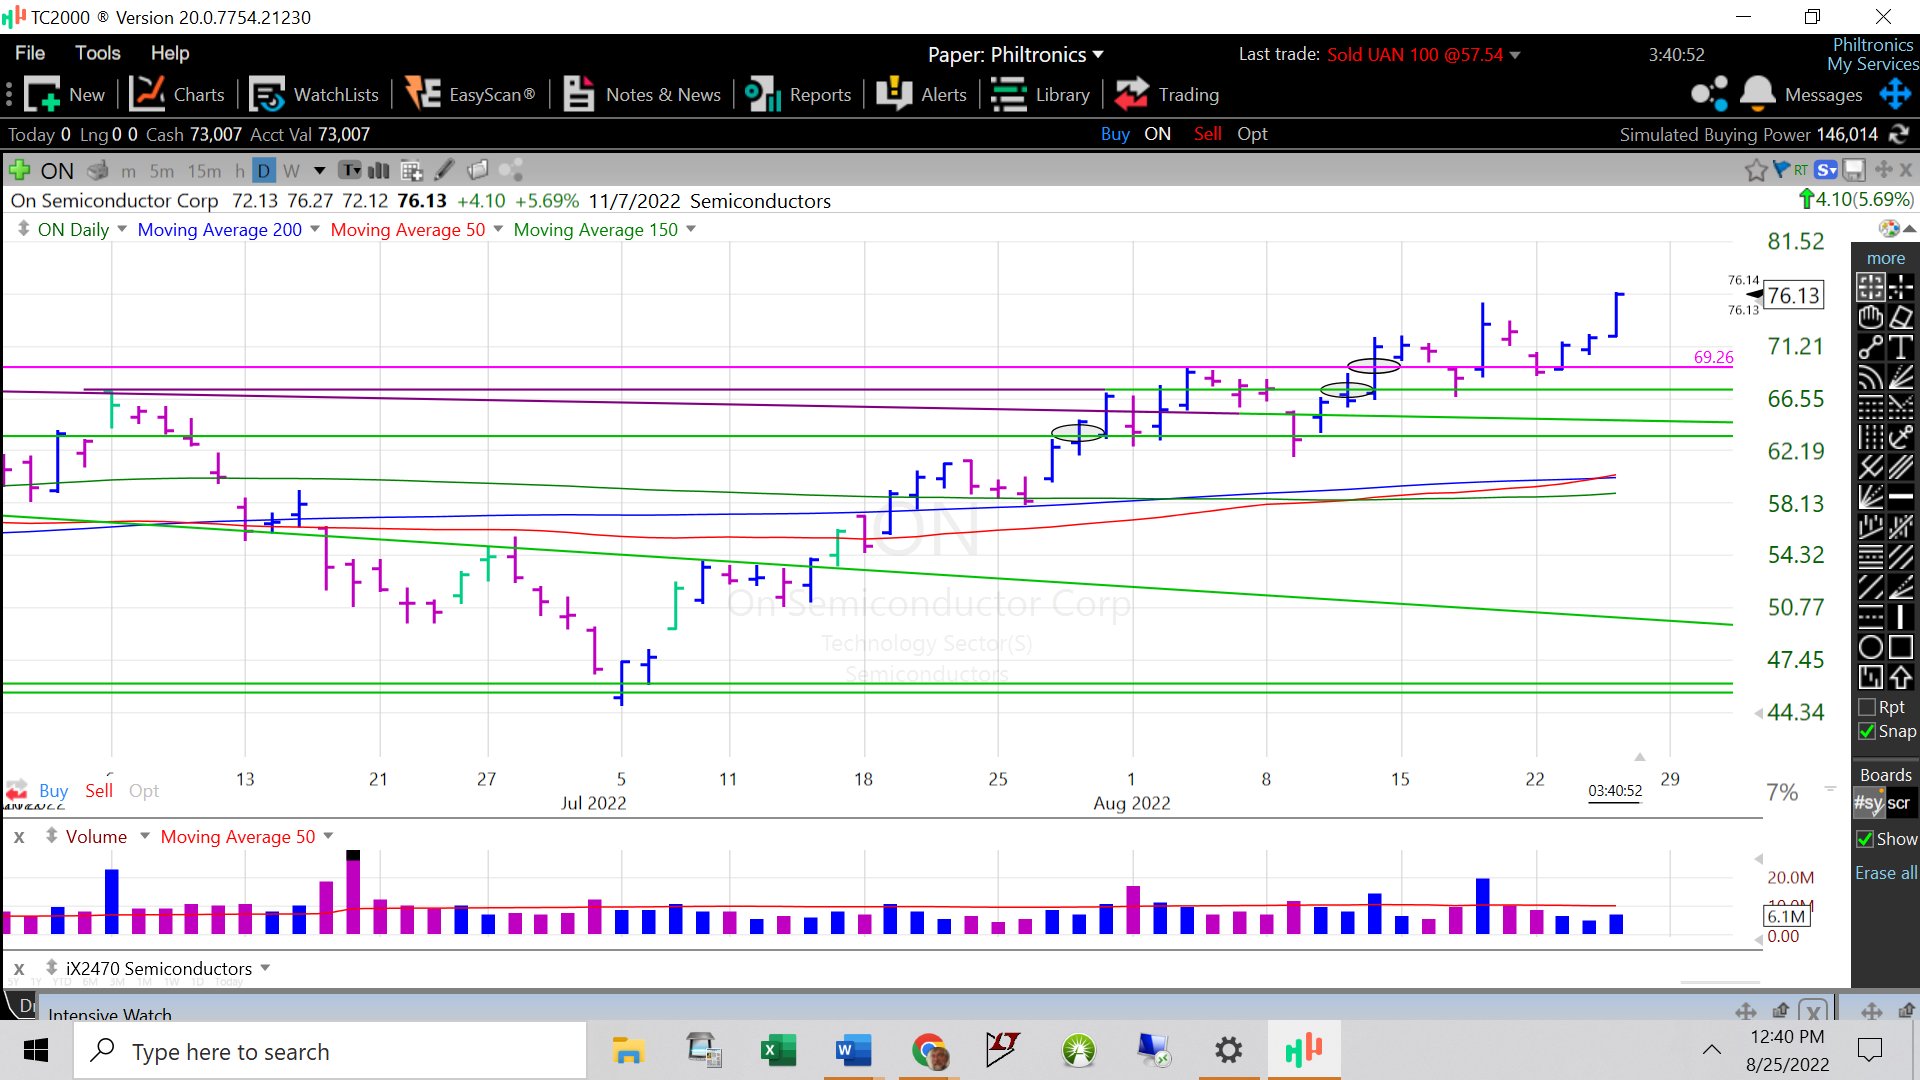The width and height of the screenshot is (1920, 1080).
Task: Click the star favorite icon
Action: 1755,170
